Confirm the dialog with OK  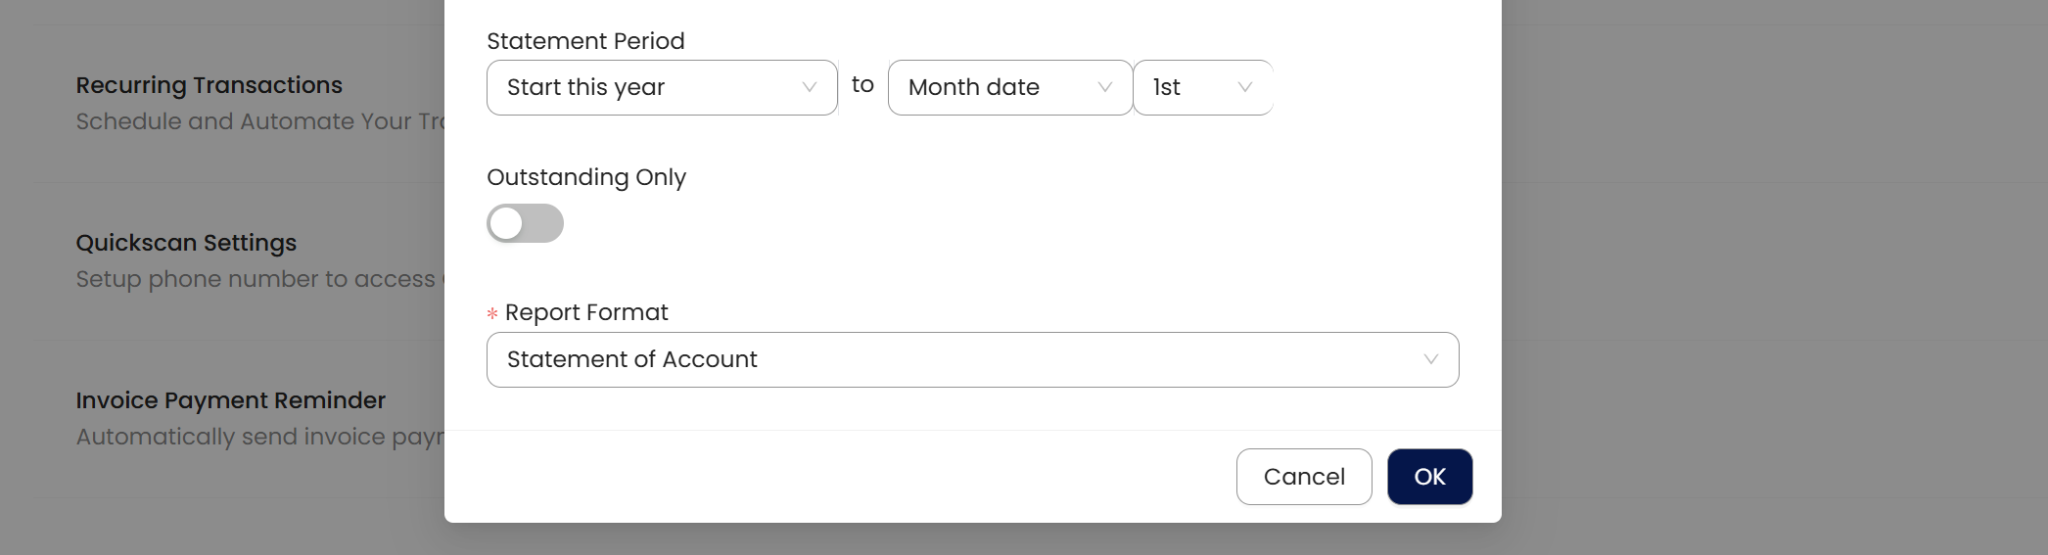coord(1429,477)
